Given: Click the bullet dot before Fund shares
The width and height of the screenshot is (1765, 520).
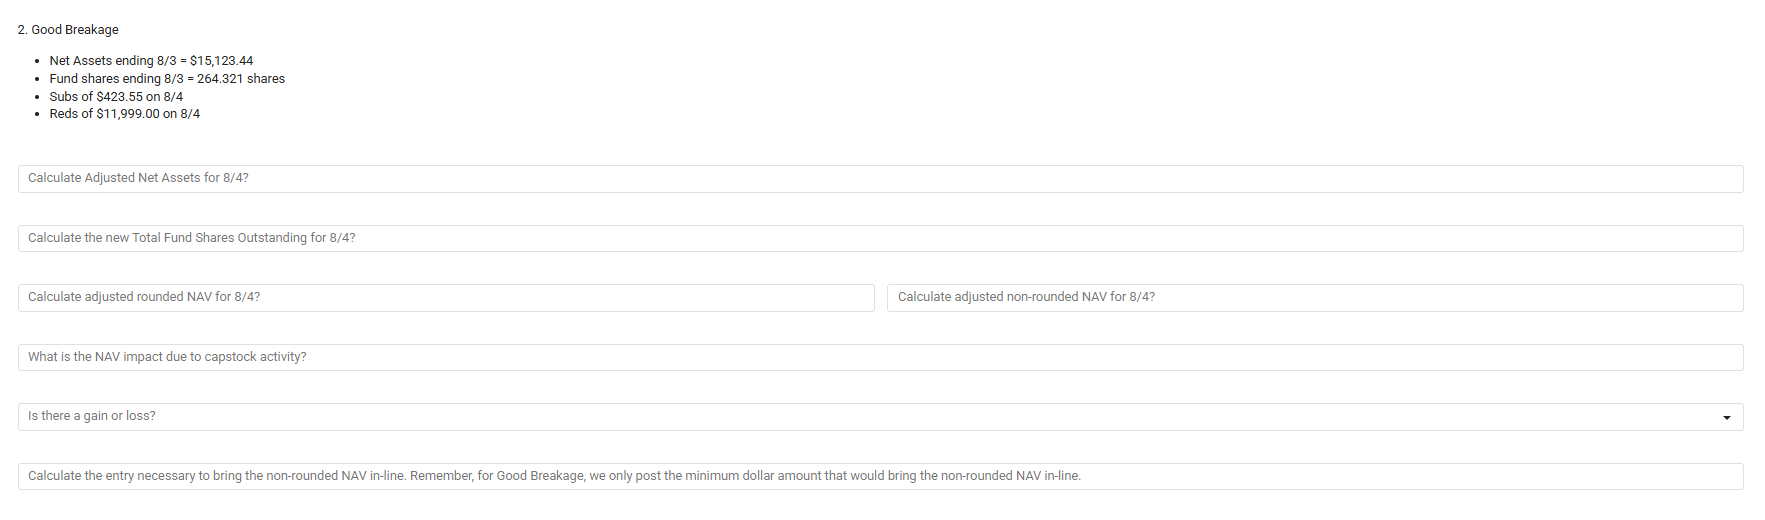Looking at the screenshot, I should pyautogui.click(x=37, y=80).
